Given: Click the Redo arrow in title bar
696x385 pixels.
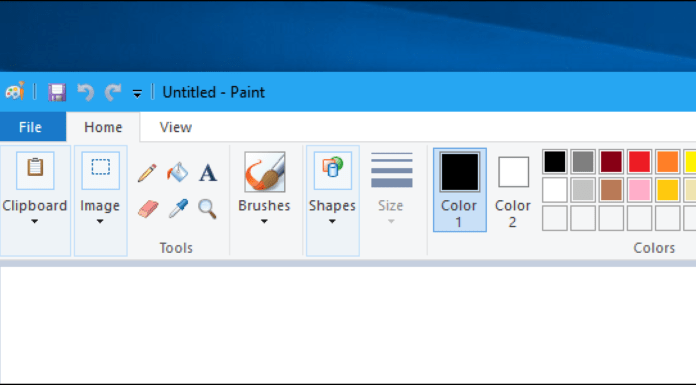Looking at the screenshot, I should [113, 92].
